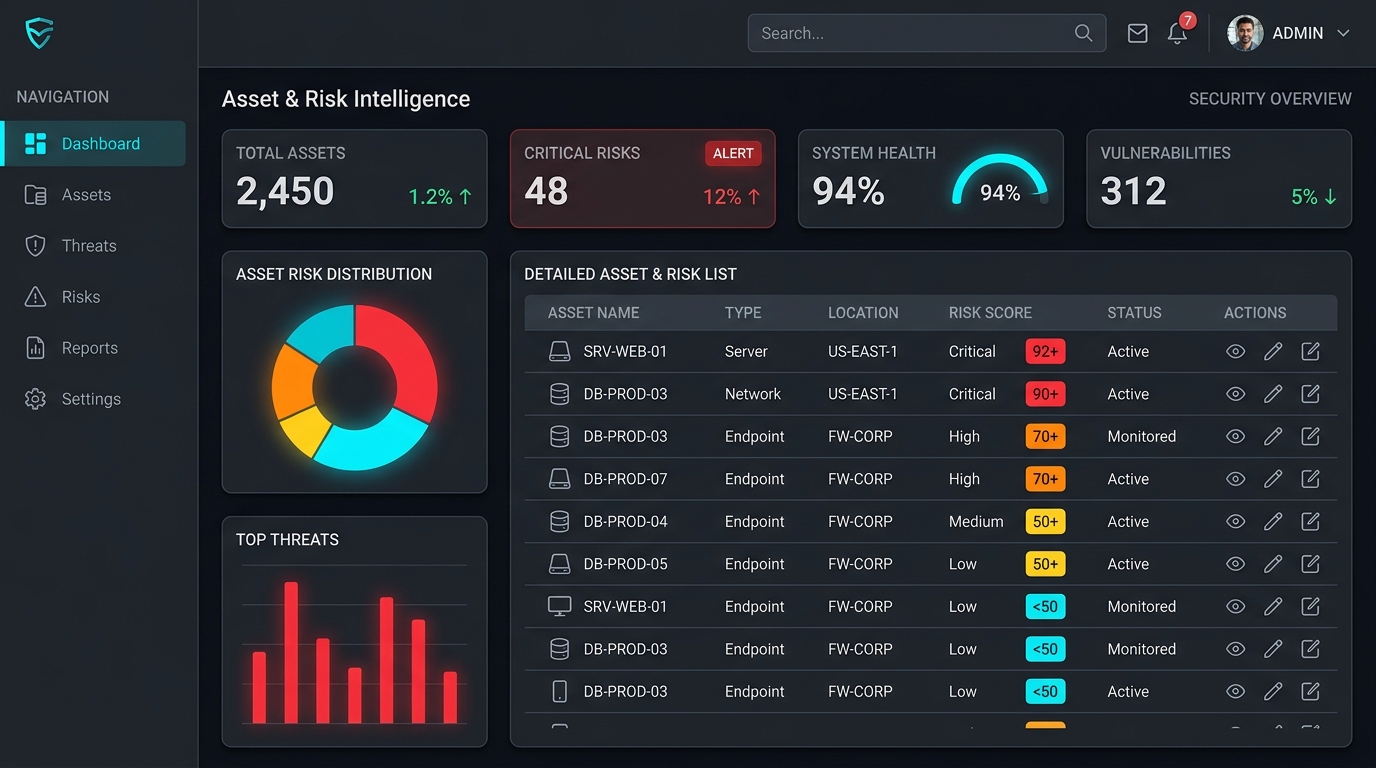The width and height of the screenshot is (1376, 768).
Task: Click eye icon on SRV-WEB-01 Endpoint row
Action: coord(1236,607)
